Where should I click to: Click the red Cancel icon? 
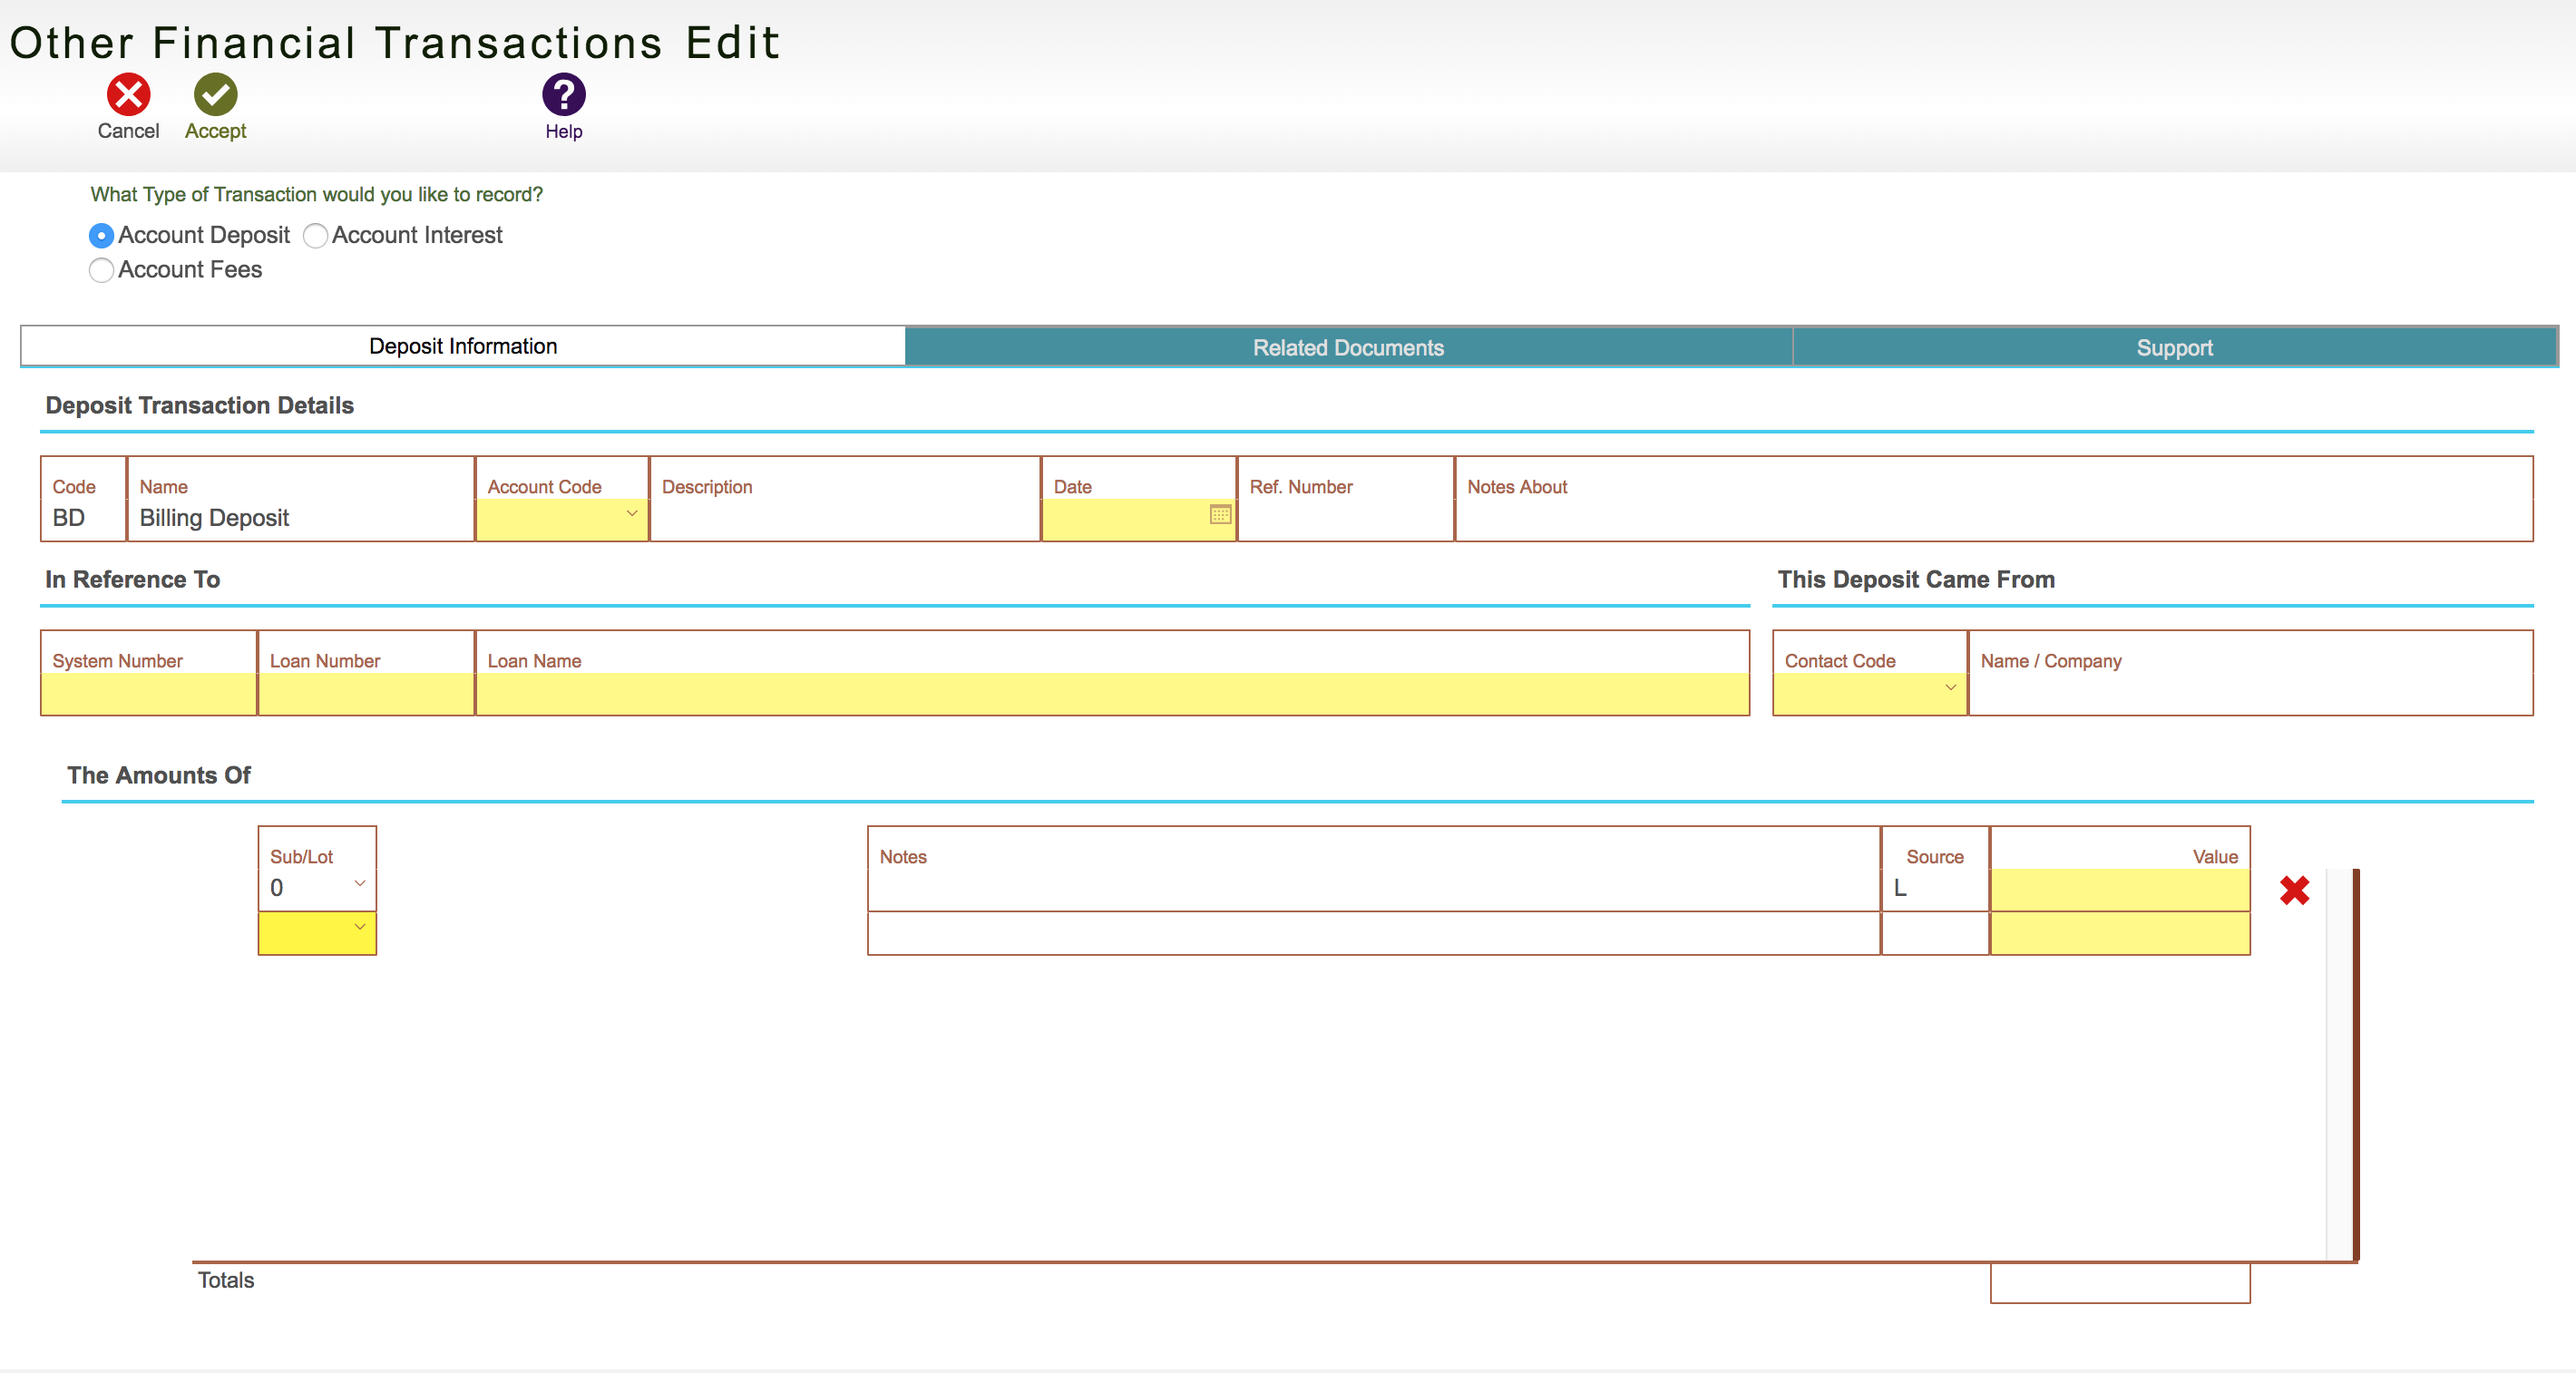128,95
